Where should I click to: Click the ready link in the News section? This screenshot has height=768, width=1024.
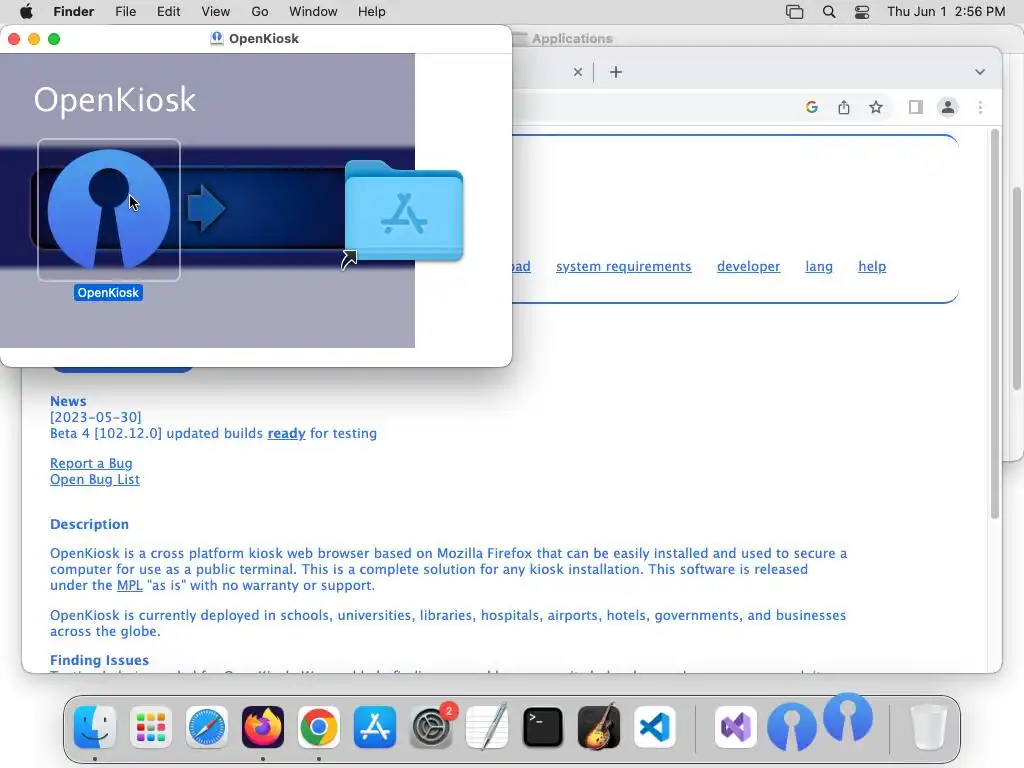point(286,434)
